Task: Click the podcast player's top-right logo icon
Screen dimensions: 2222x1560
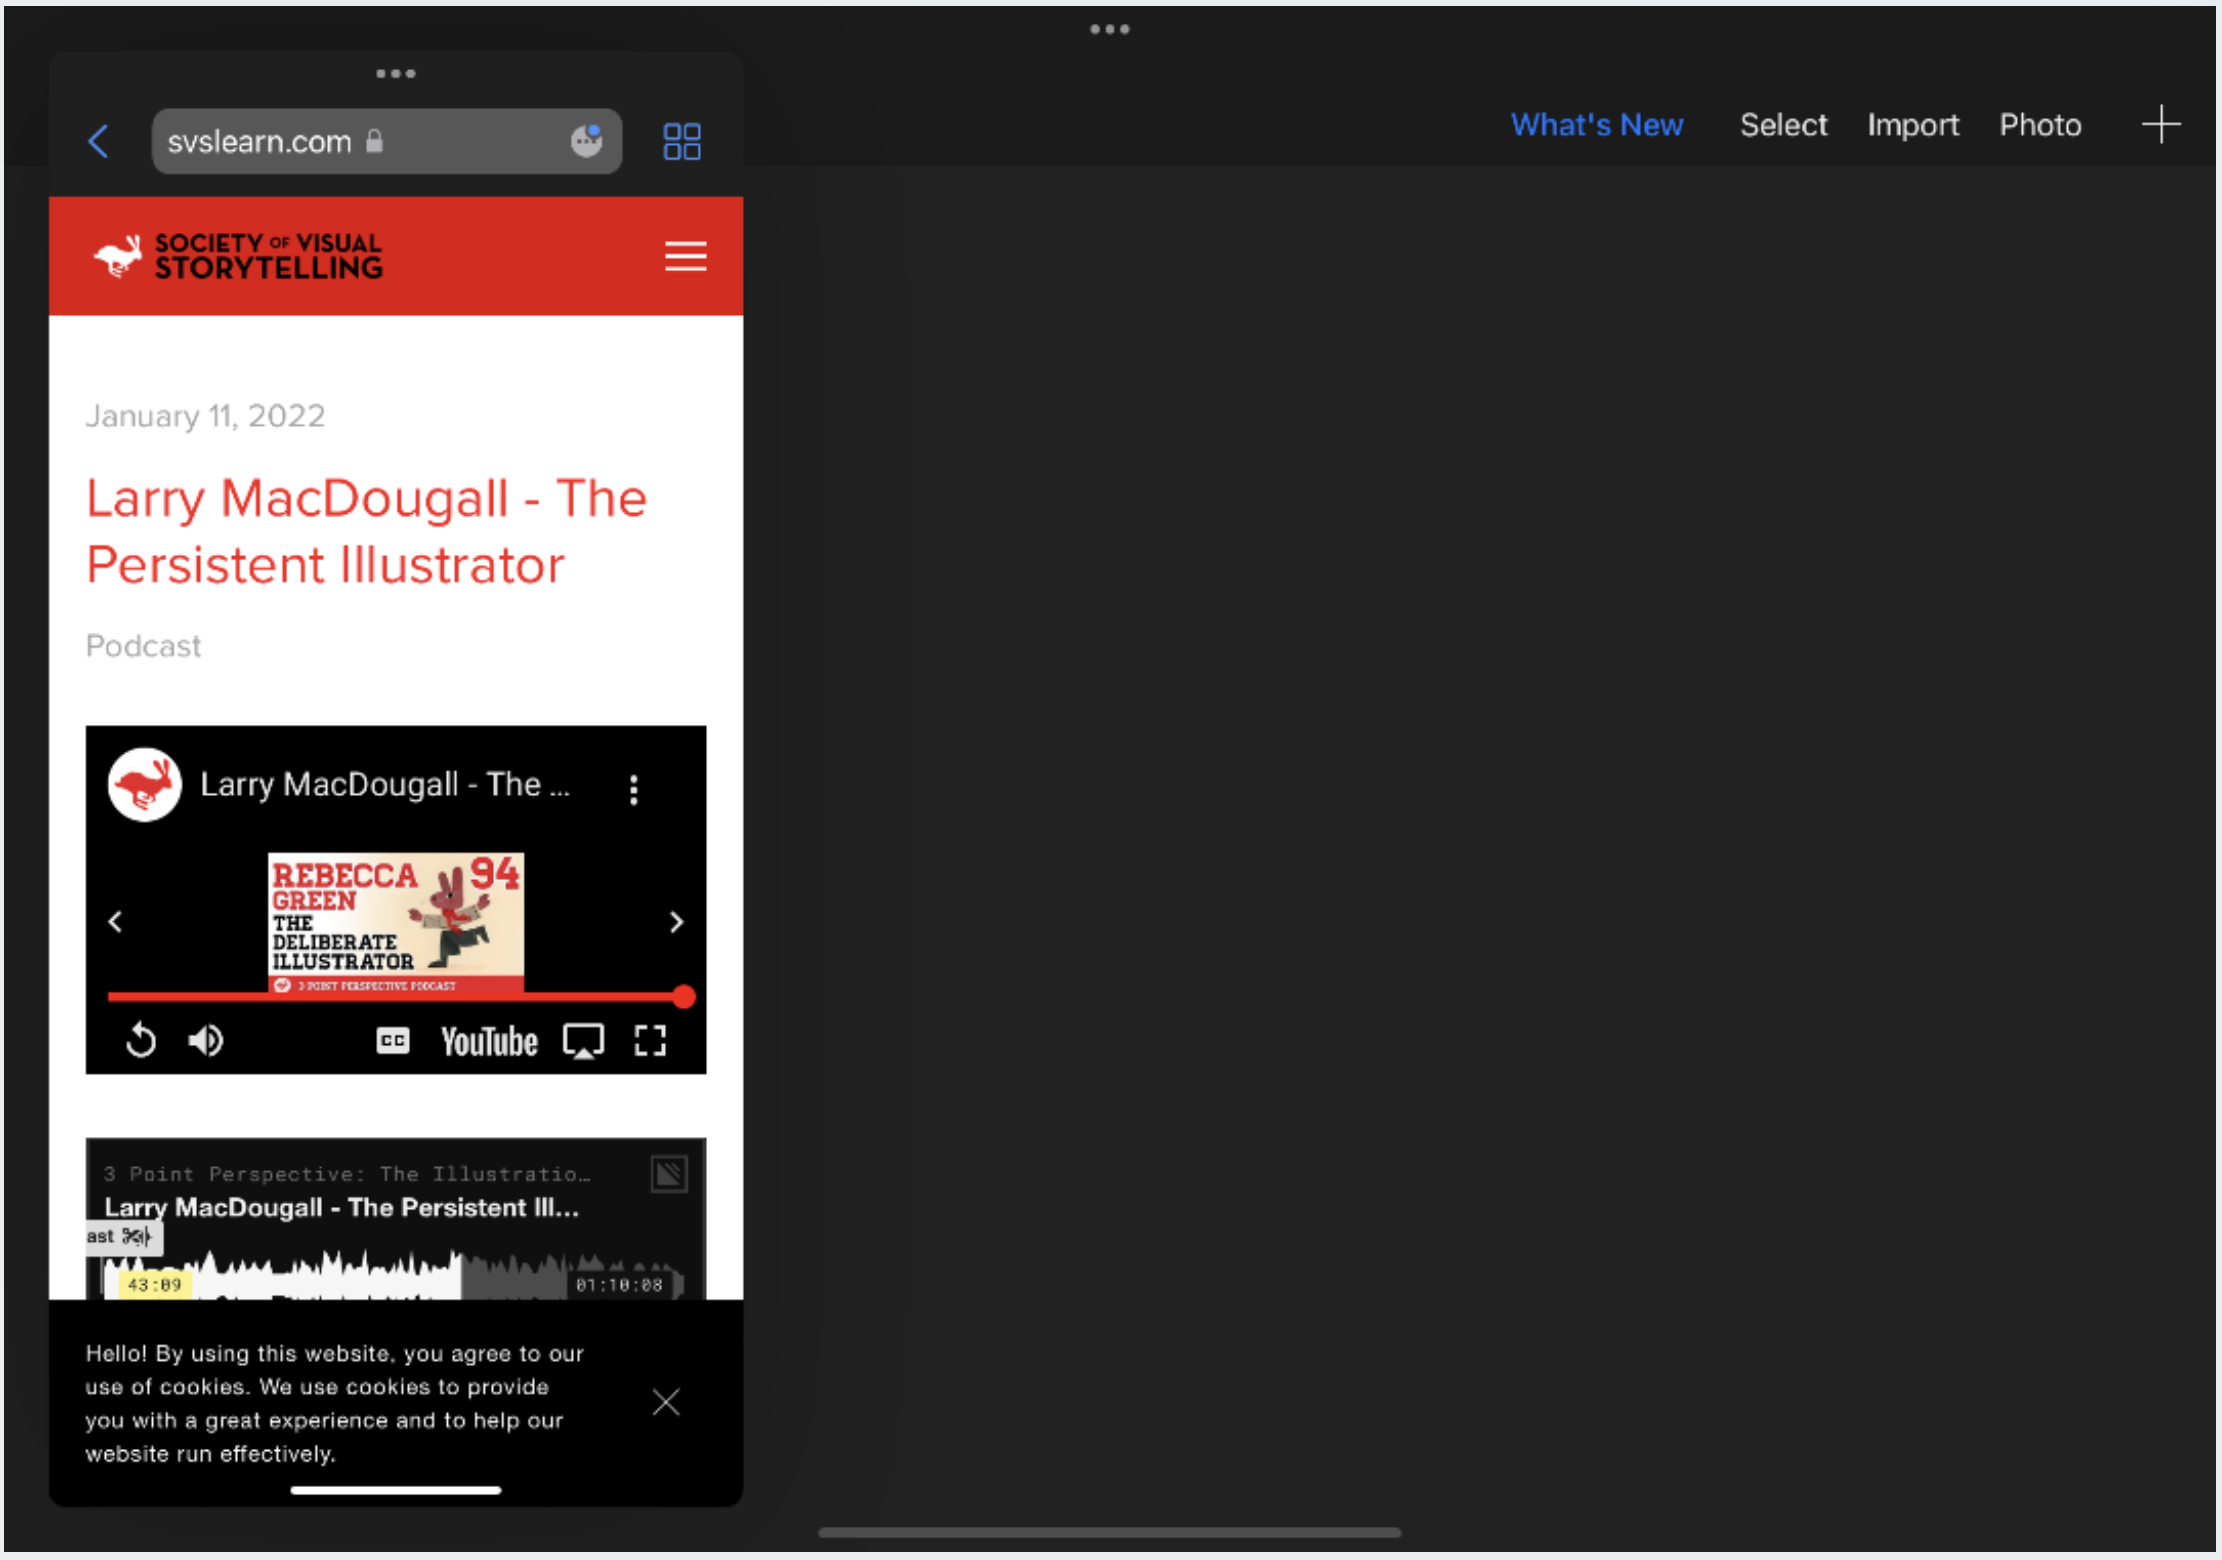Action: [669, 1173]
